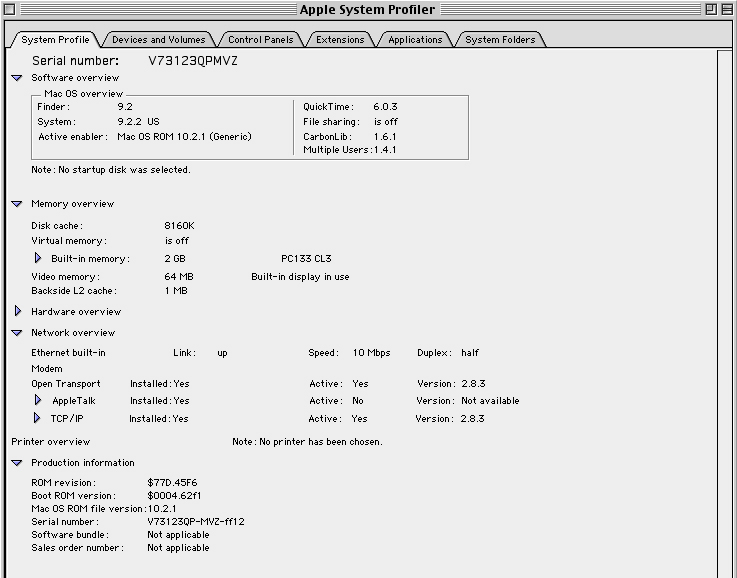Click serial number V73123QP-MVZ-ff12

(x=196, y=522)
